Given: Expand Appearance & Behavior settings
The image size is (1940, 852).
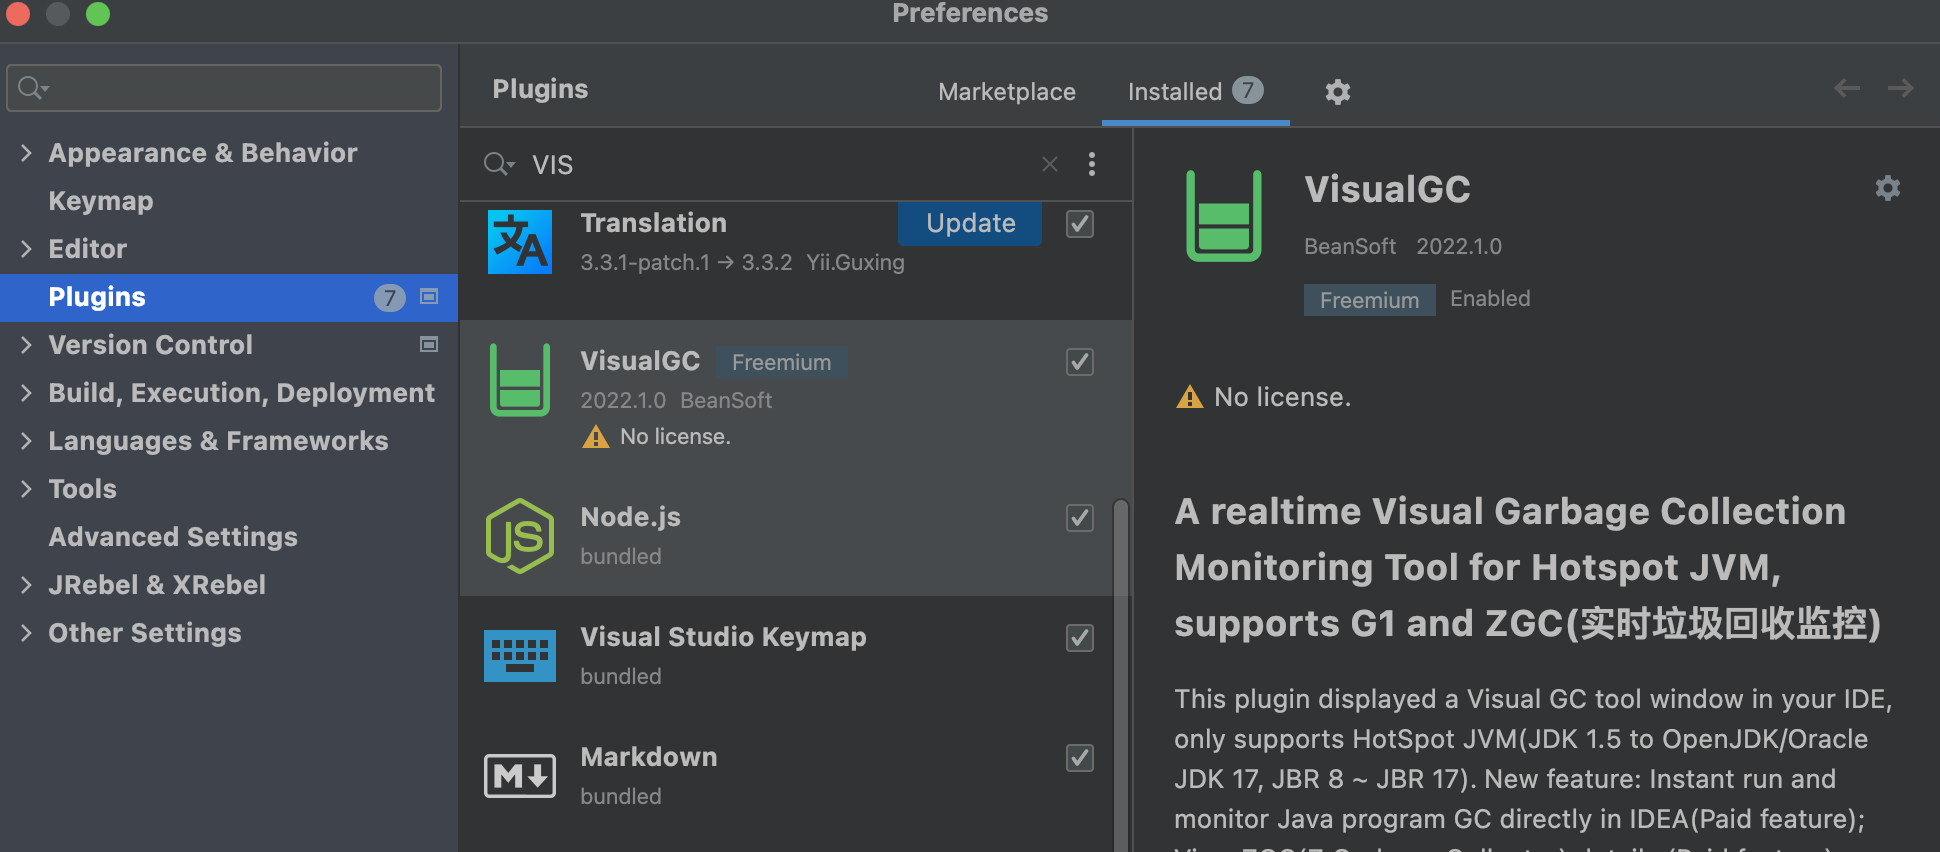Looking at the screenshot, I should (x=26, y=153).
